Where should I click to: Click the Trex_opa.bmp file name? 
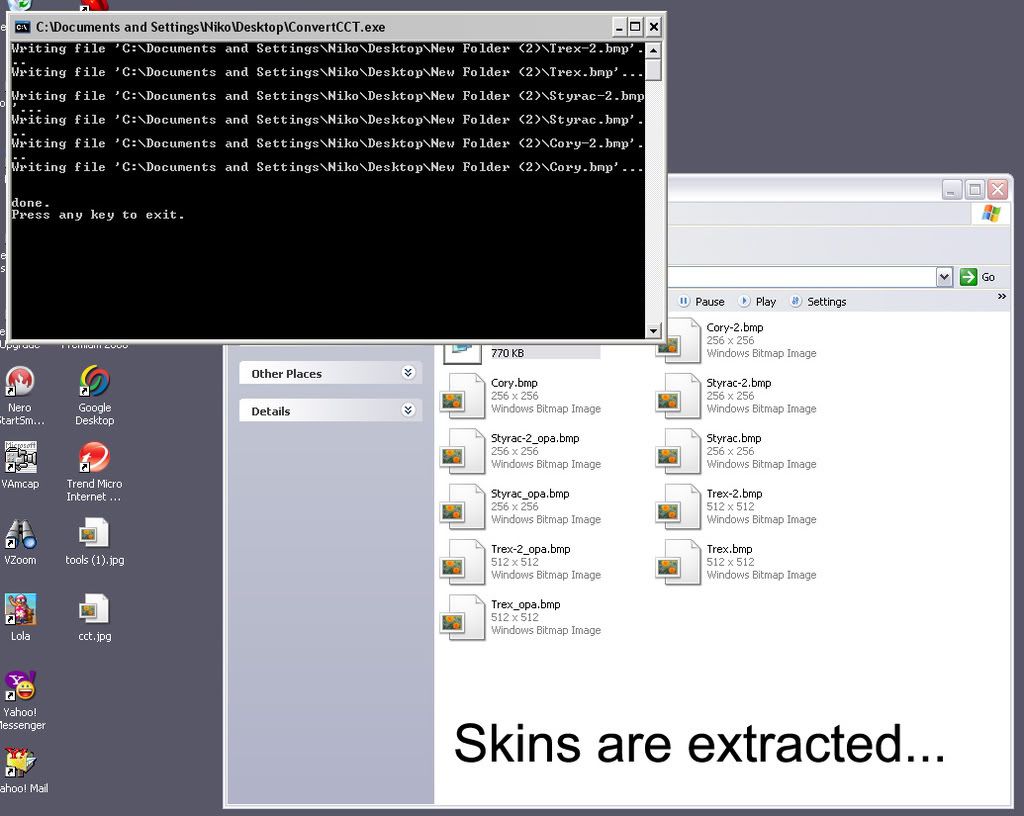[526, 604]
